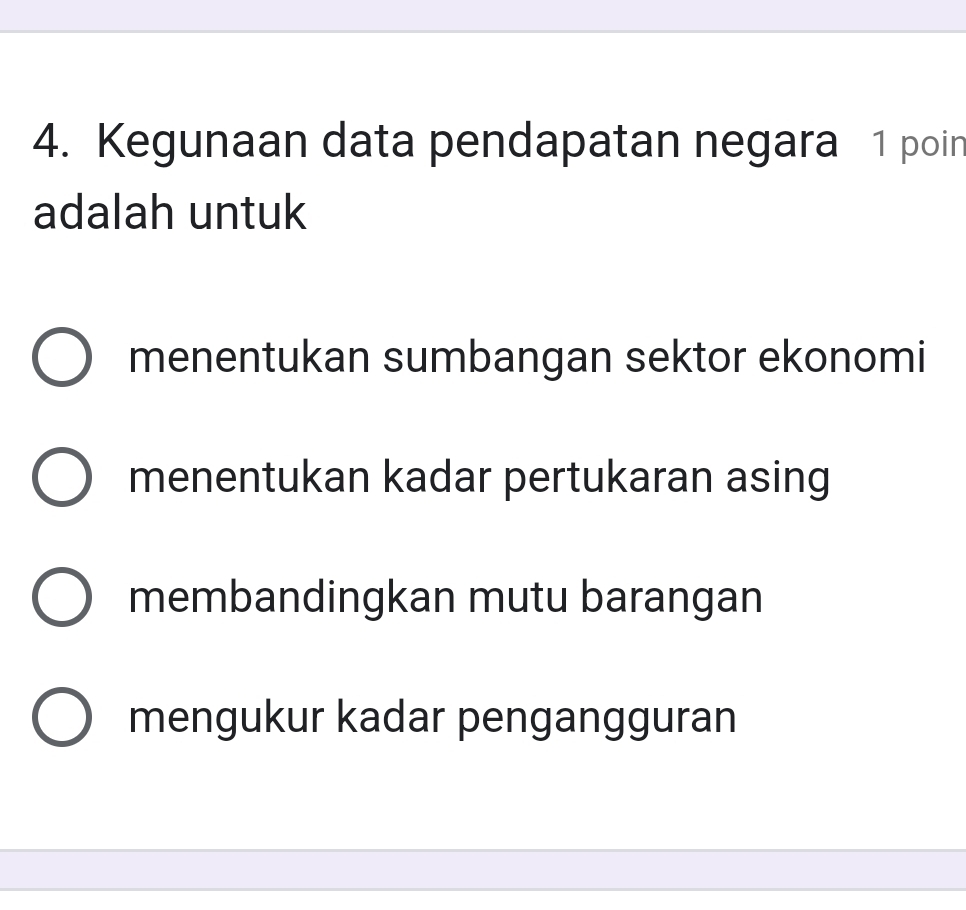Click the "membandingkan mutu barangan" answer label
The height and width of the screenshot is (910, 966).
point(445,598)
